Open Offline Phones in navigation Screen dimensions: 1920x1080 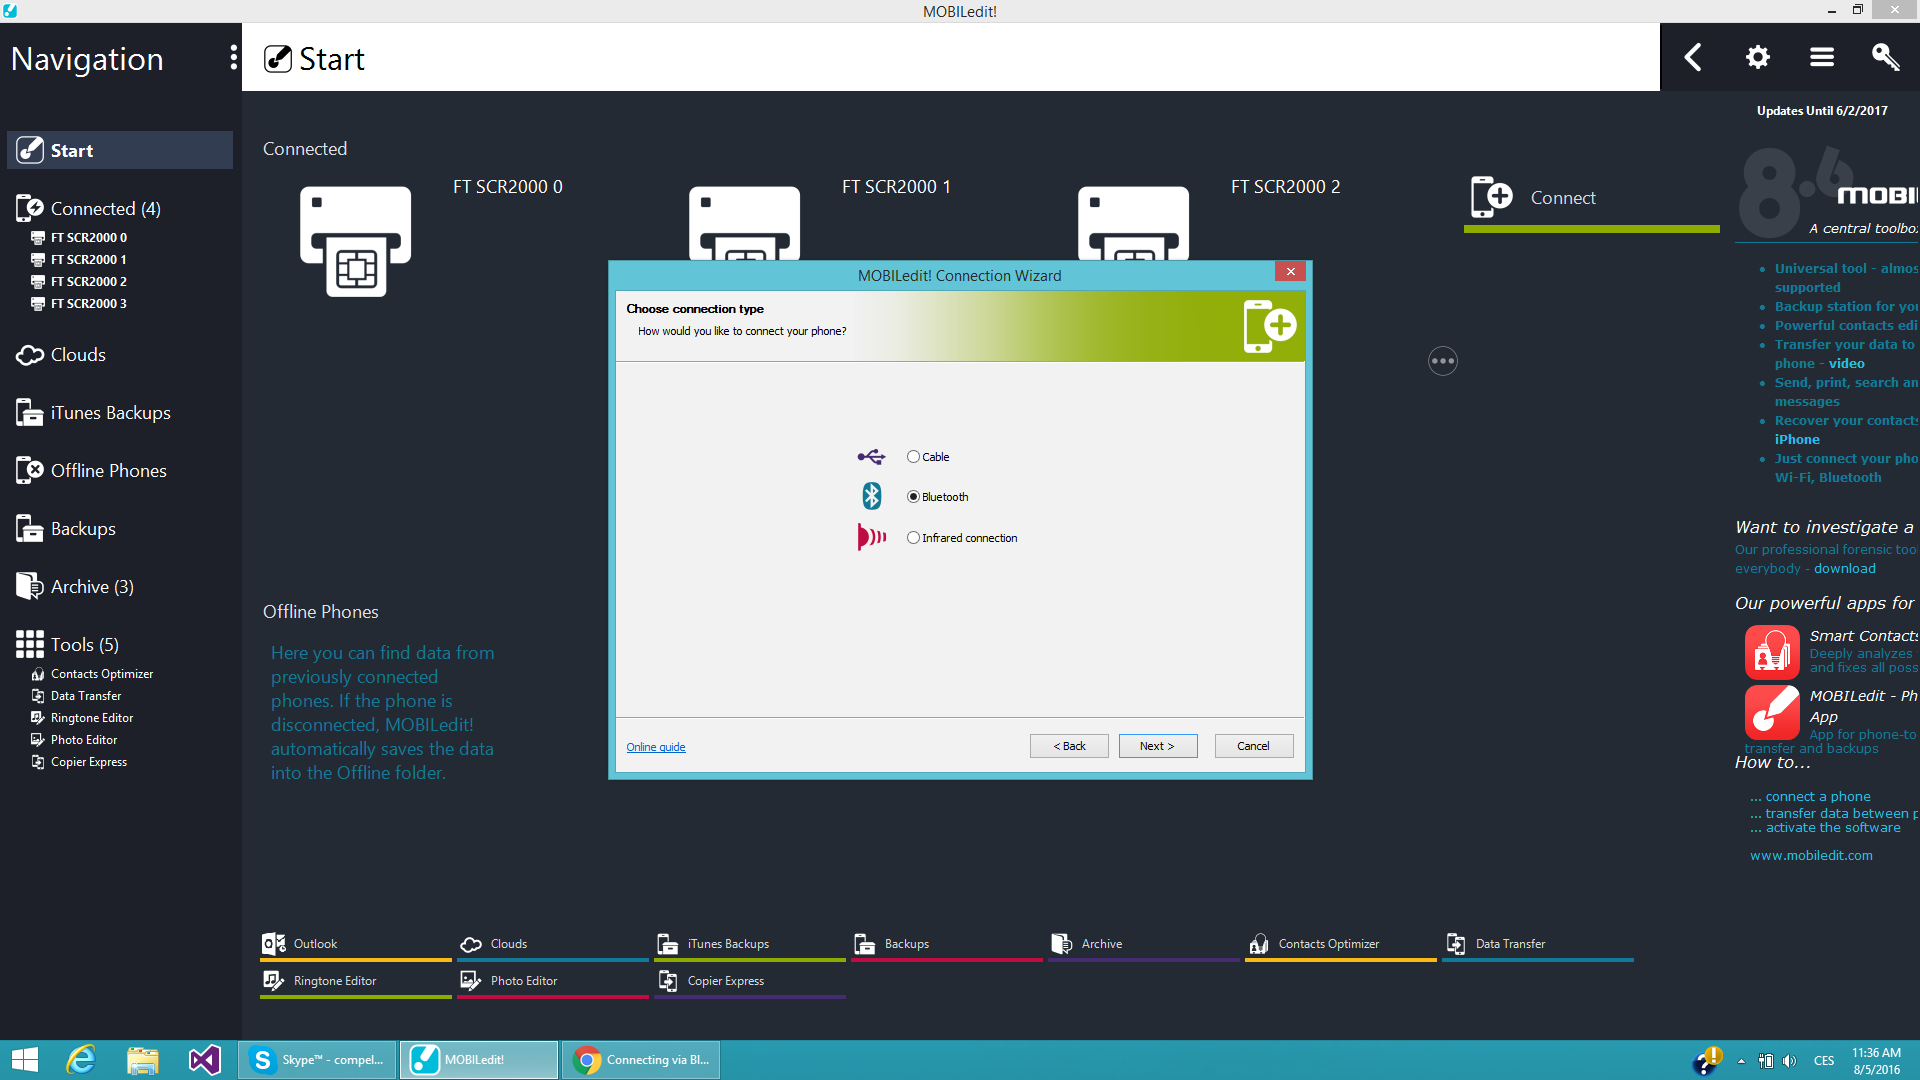108,471
